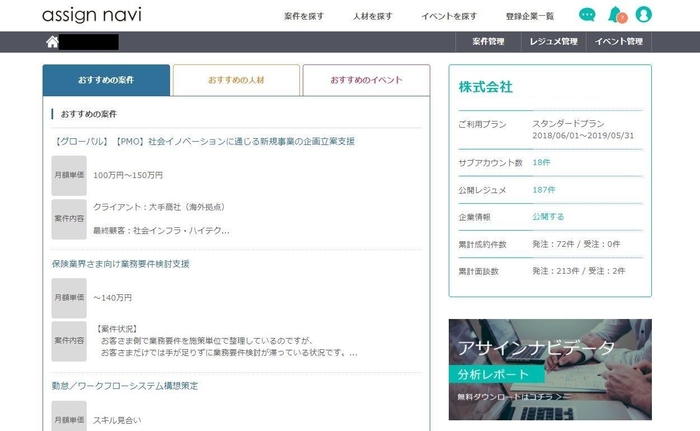Switch to the おすすめの人材 tab

coord(236,80)
